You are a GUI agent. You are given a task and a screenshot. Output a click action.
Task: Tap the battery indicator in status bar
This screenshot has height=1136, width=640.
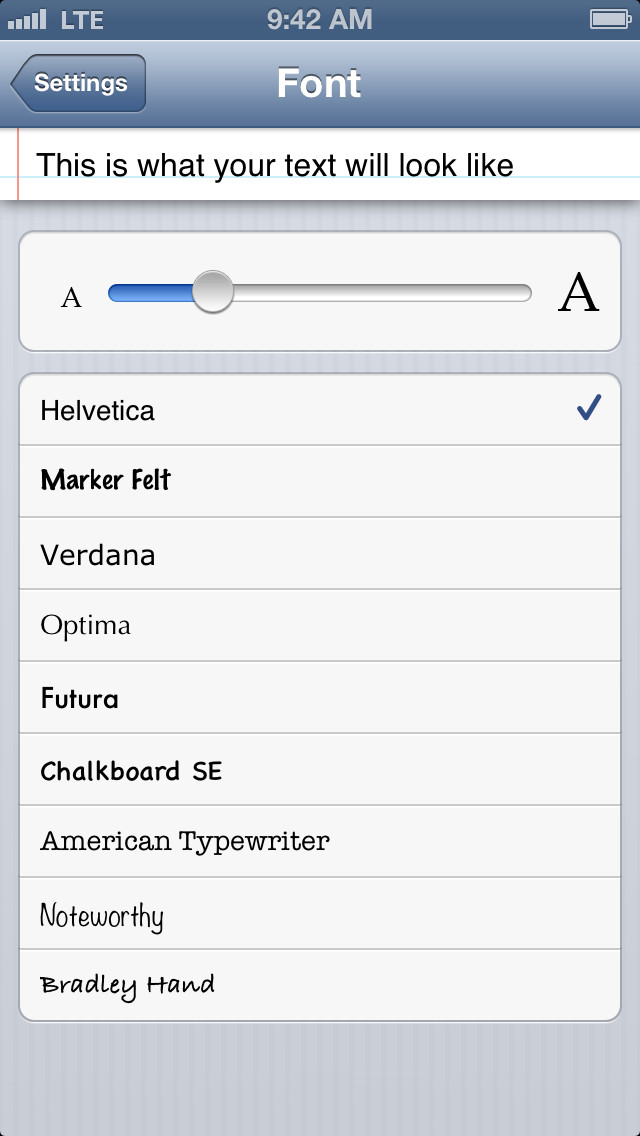click(x=608, y=19)
